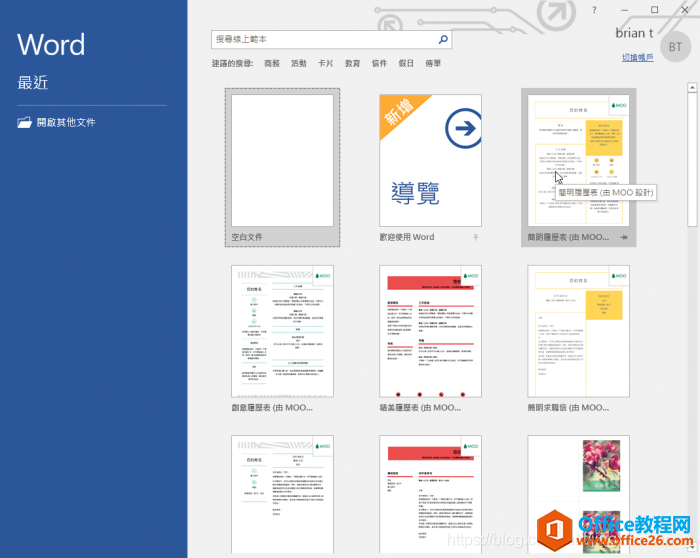Choose the 創意履歷表 template thumbnail
Screen dimensions: 700x558
282,331
